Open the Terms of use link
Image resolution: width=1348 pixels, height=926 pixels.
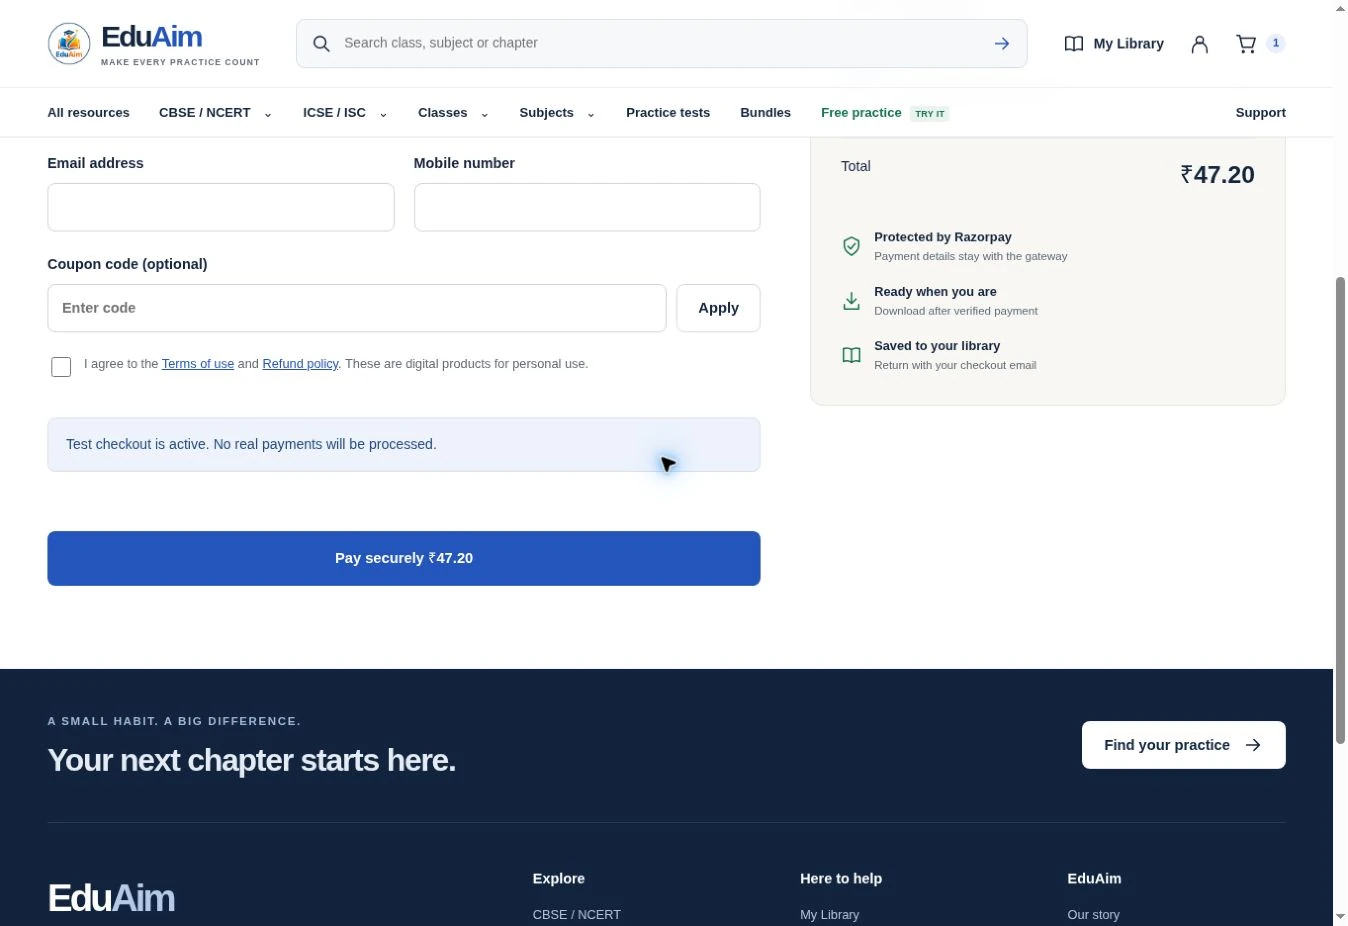pyautogui.click(x=198, y=364)
